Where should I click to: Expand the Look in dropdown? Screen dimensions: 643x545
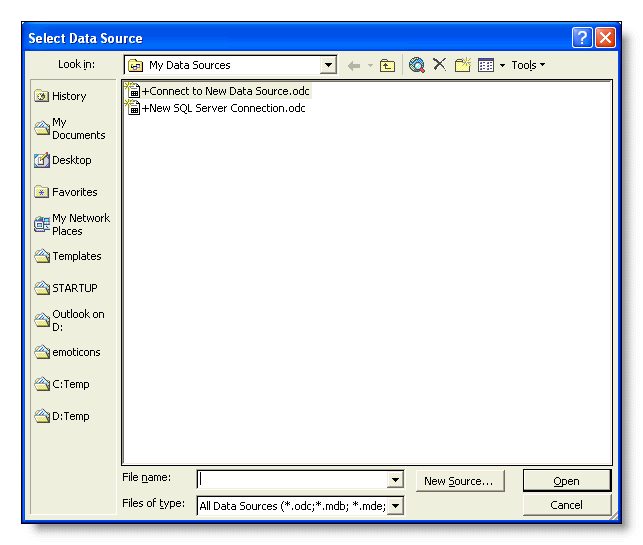(328, 65)
